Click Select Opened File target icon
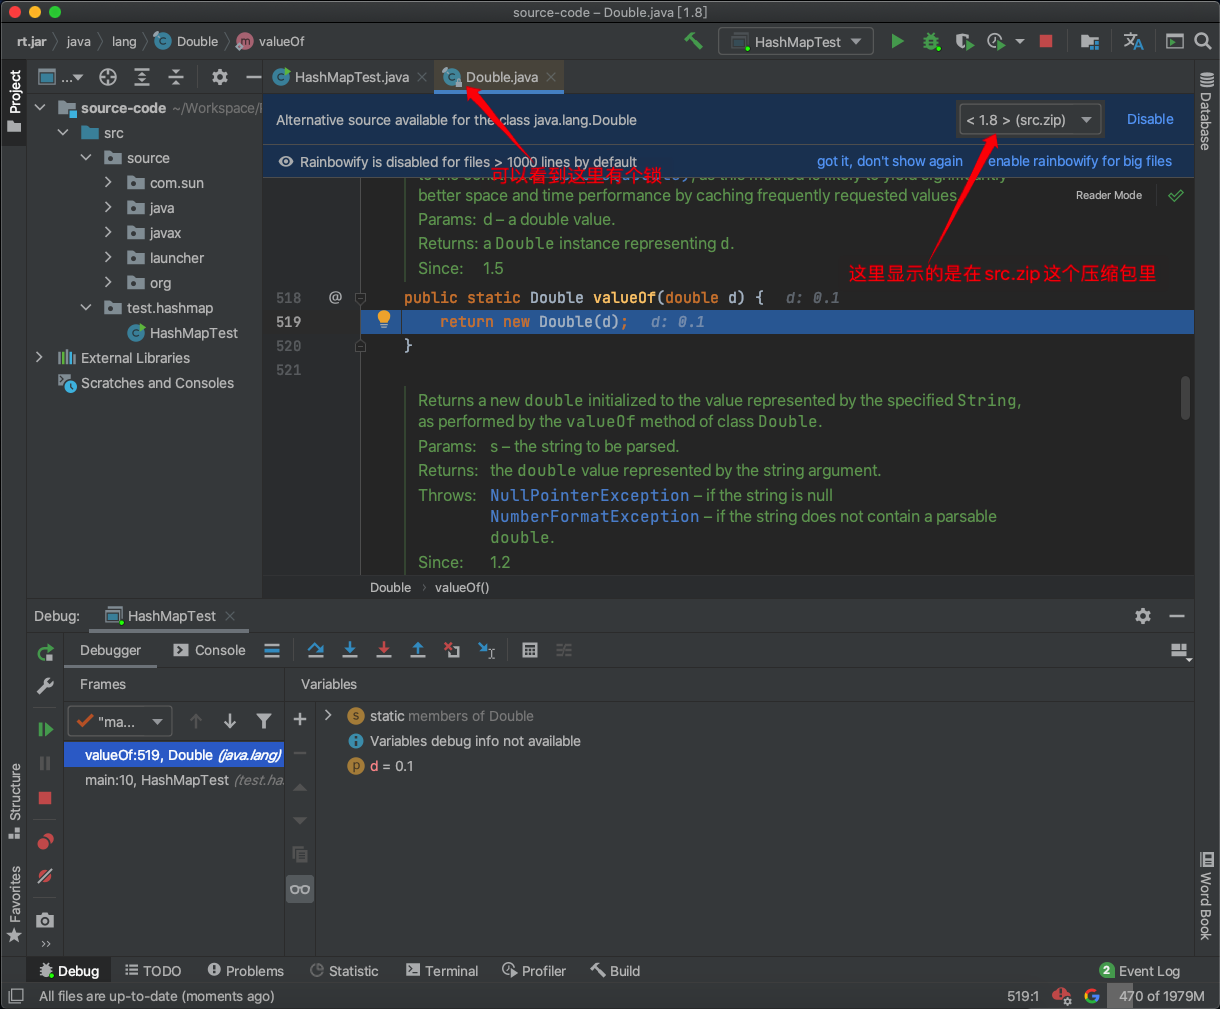Viewport: 1220px width, 1009px height. (108, 77)
